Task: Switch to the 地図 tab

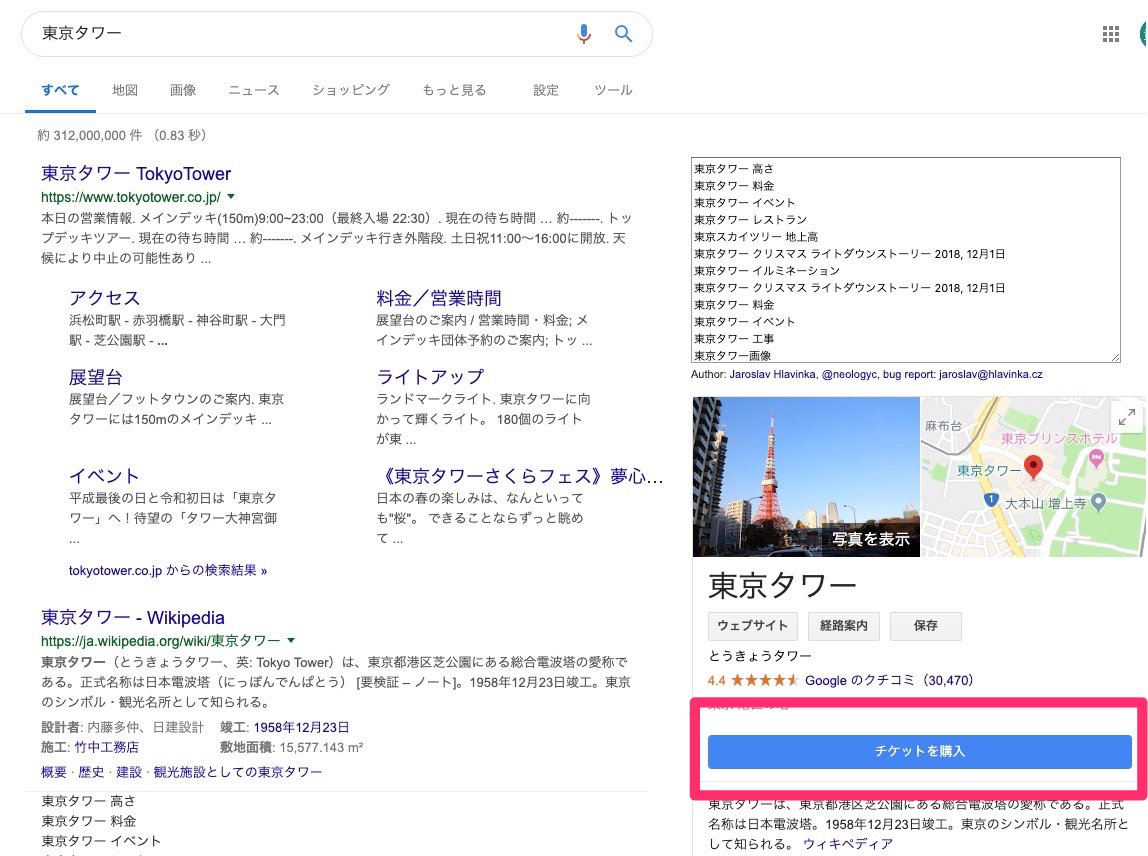Action: [x=125, y=90]
